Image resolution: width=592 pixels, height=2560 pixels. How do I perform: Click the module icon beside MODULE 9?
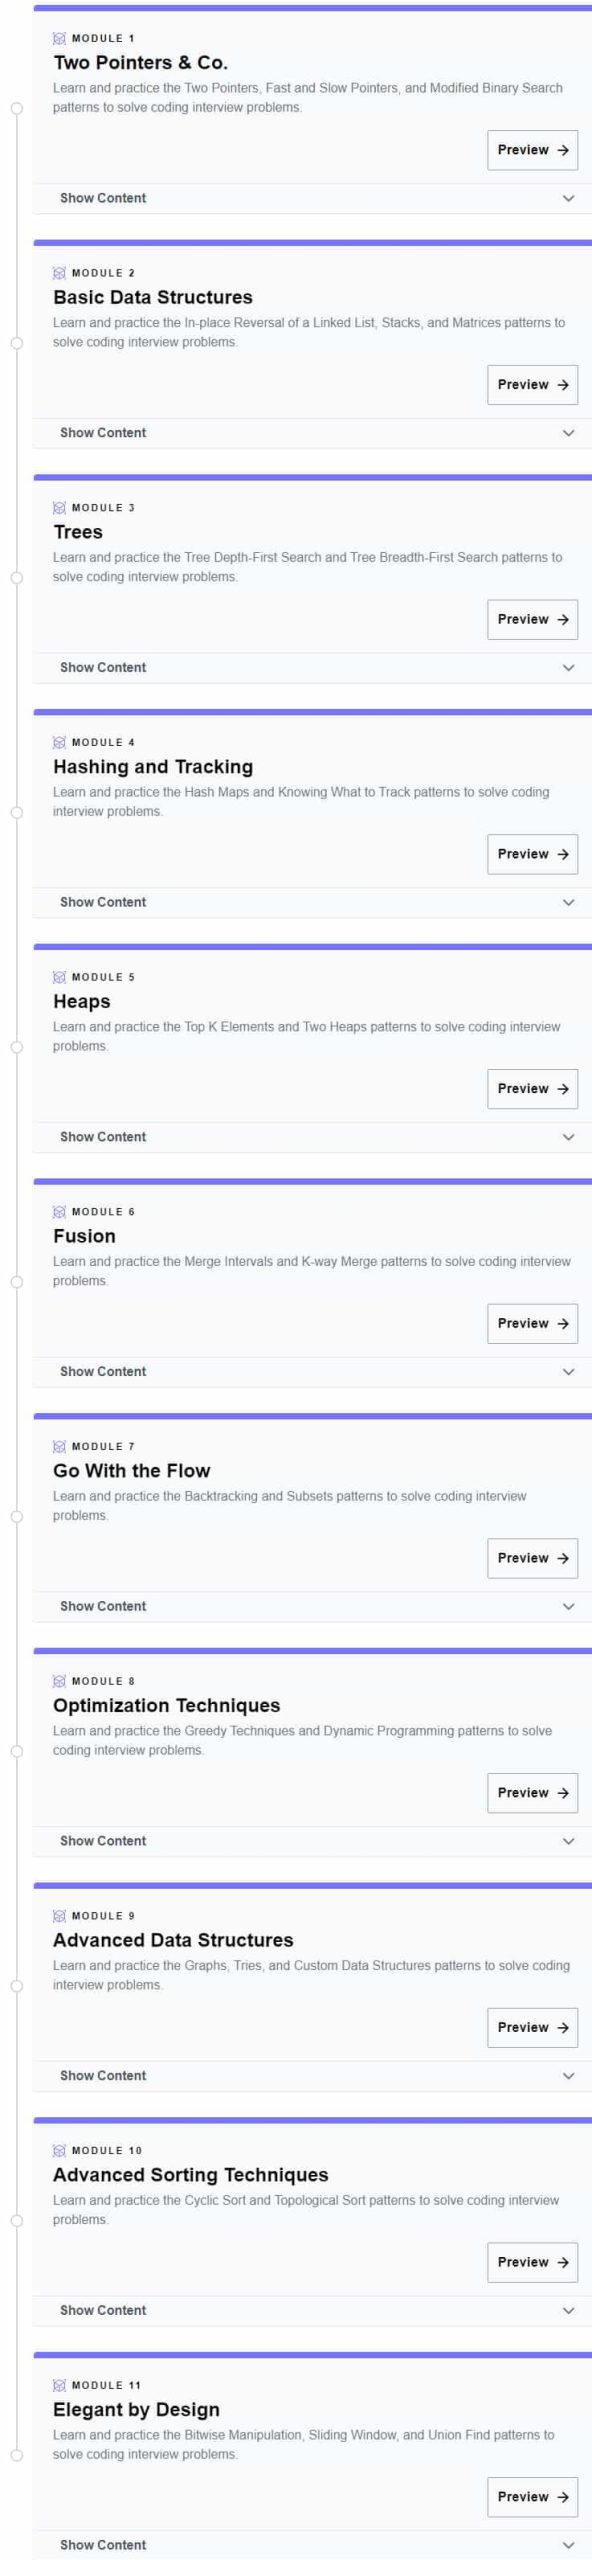[59, 1915]
